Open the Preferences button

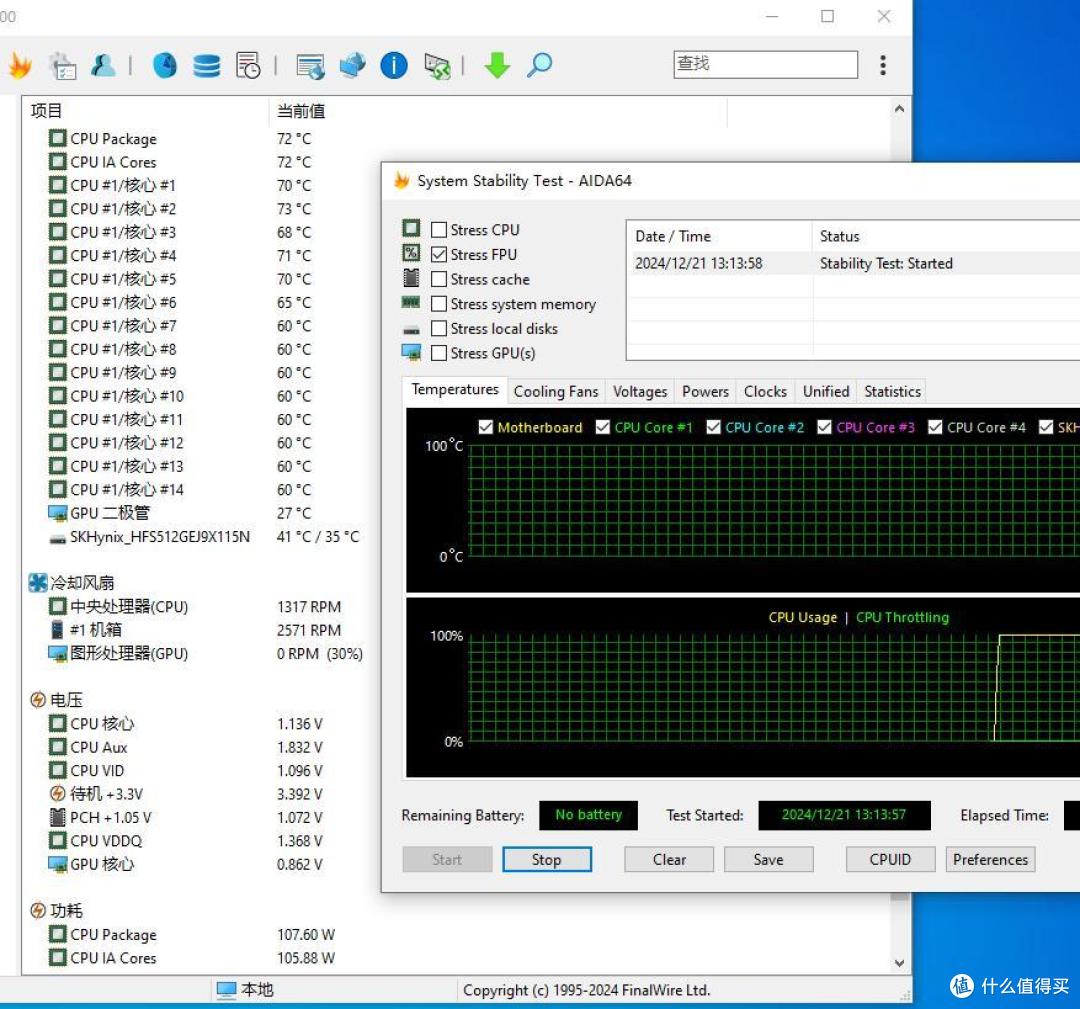pos(990,860)
